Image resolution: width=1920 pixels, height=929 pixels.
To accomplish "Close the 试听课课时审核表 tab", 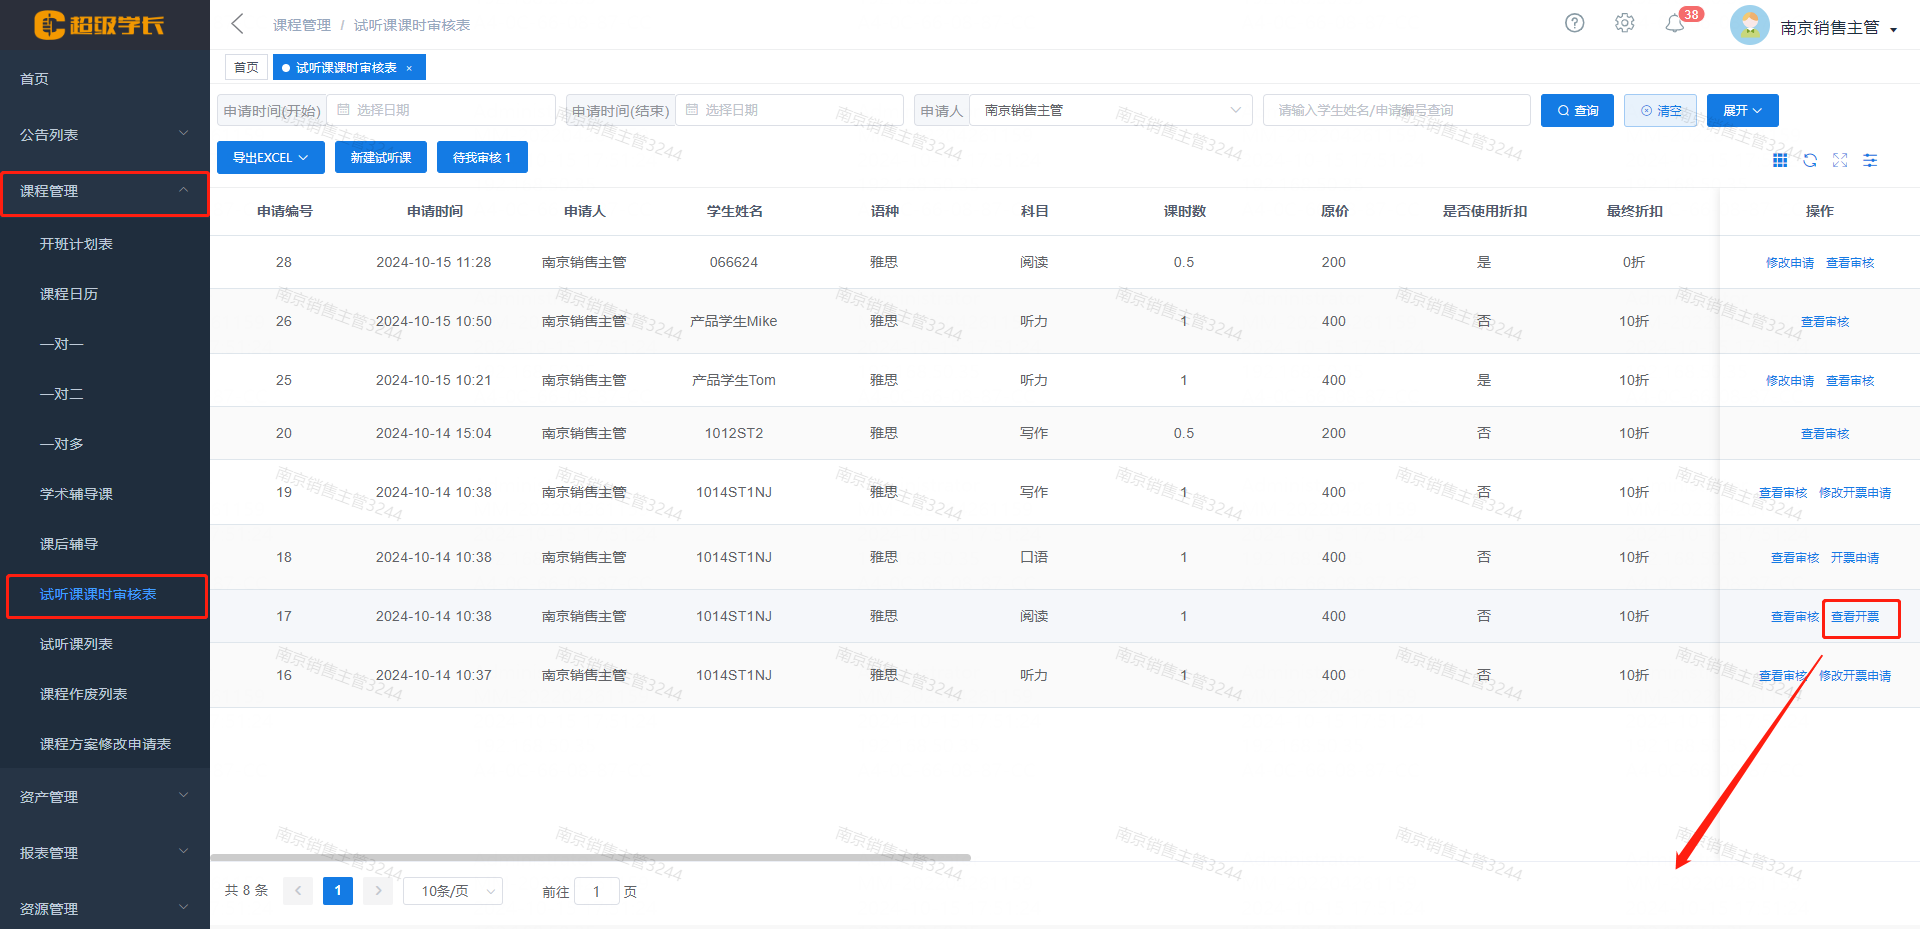I will click(x=409, y=68).
